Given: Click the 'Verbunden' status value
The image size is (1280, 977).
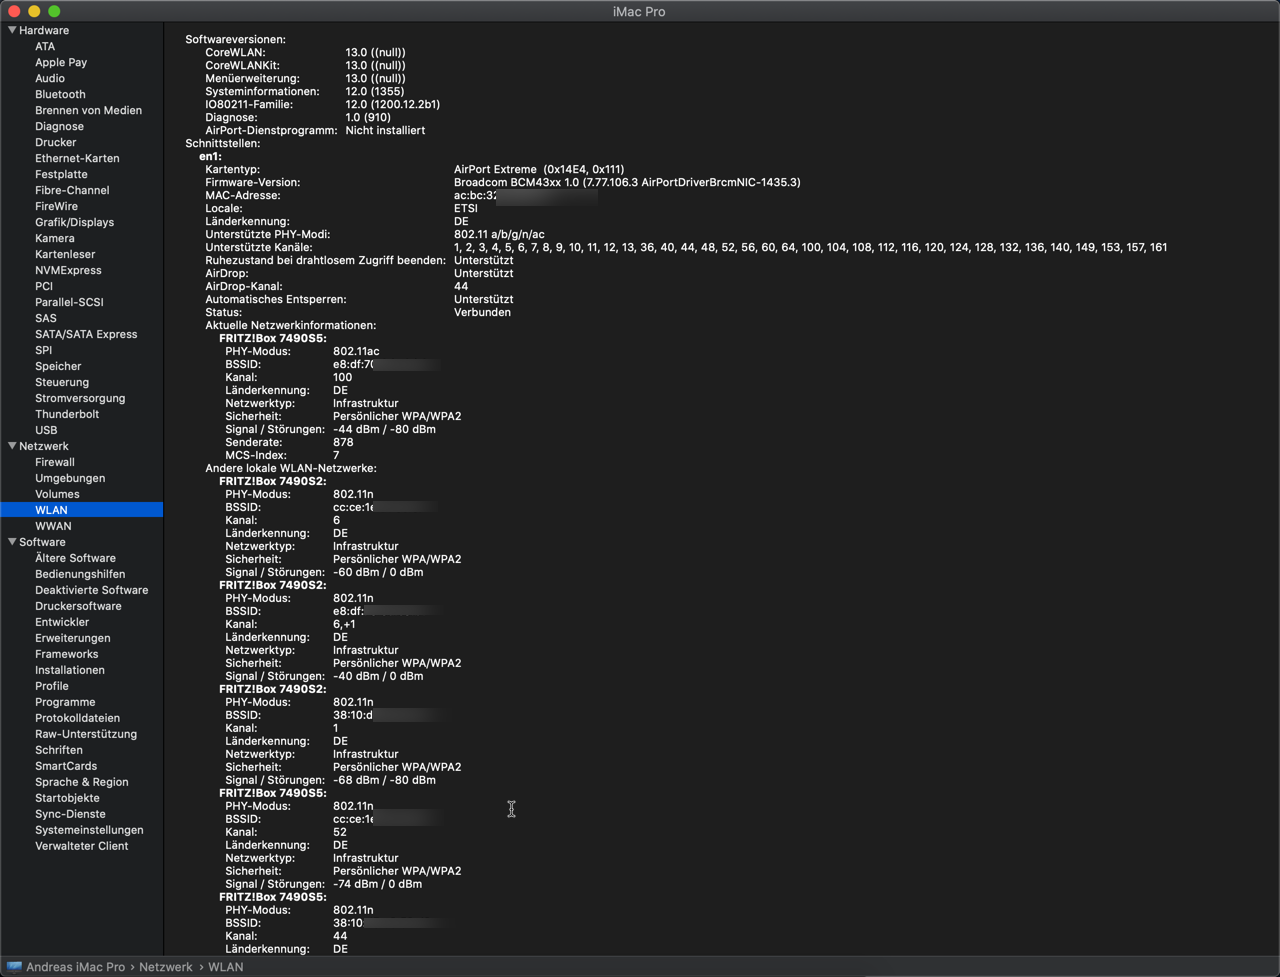Looking at the screenshot, I should (x=482, y=312).
